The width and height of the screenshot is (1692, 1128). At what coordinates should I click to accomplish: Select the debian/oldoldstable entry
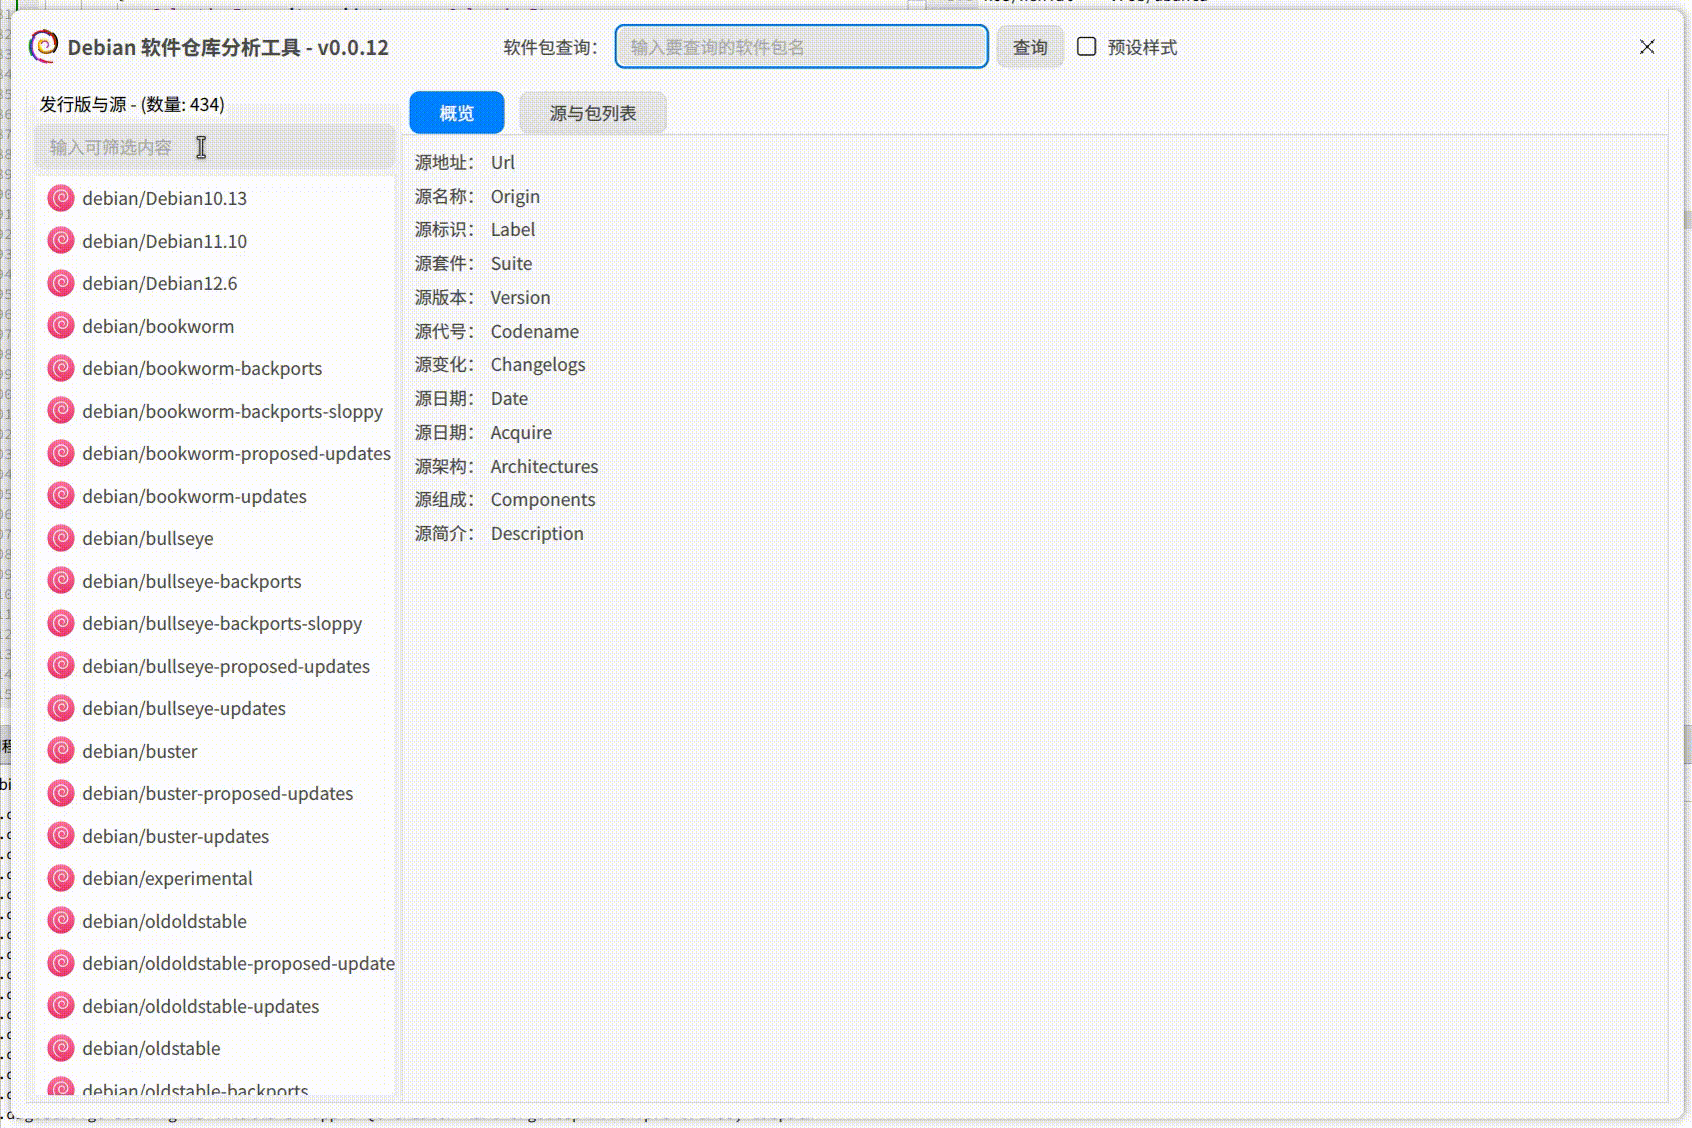215,921
